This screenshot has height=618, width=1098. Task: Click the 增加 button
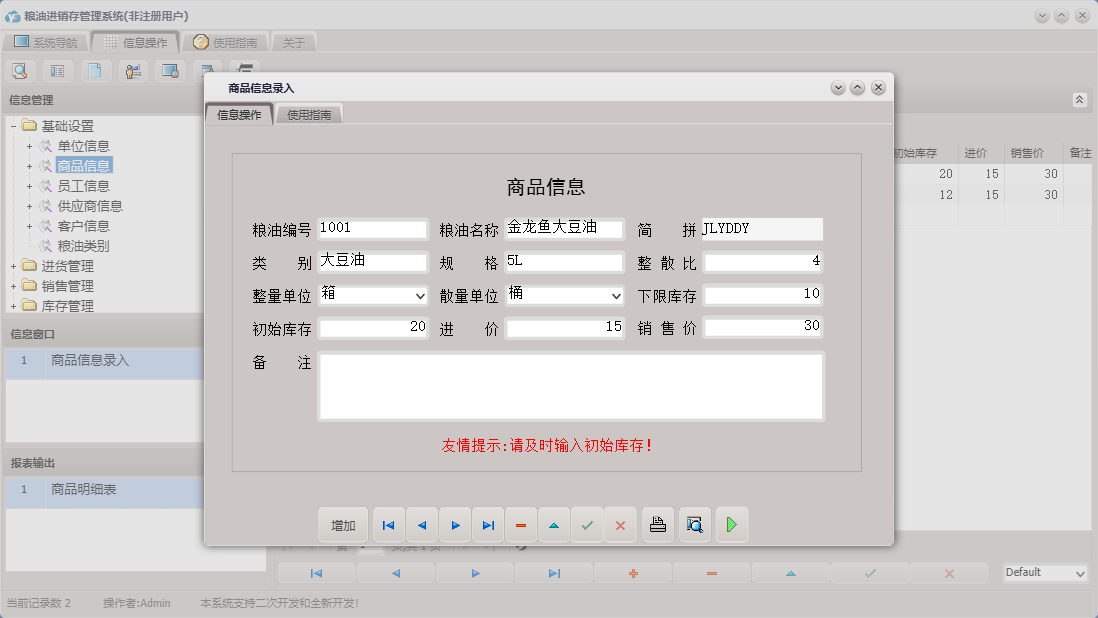point(343,524)
